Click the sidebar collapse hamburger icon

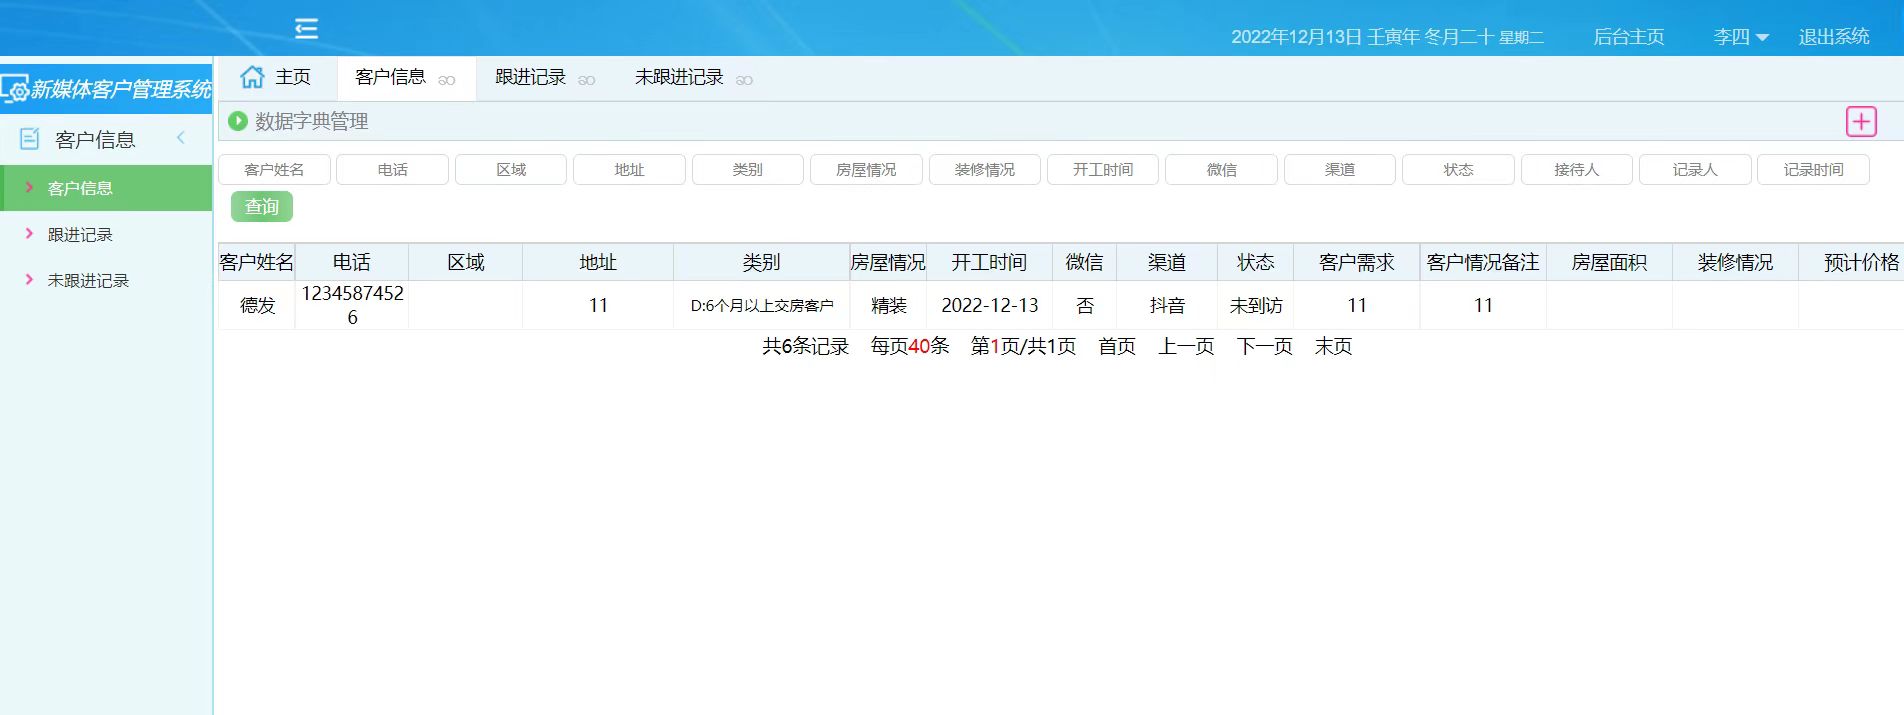tap(306, 28)
